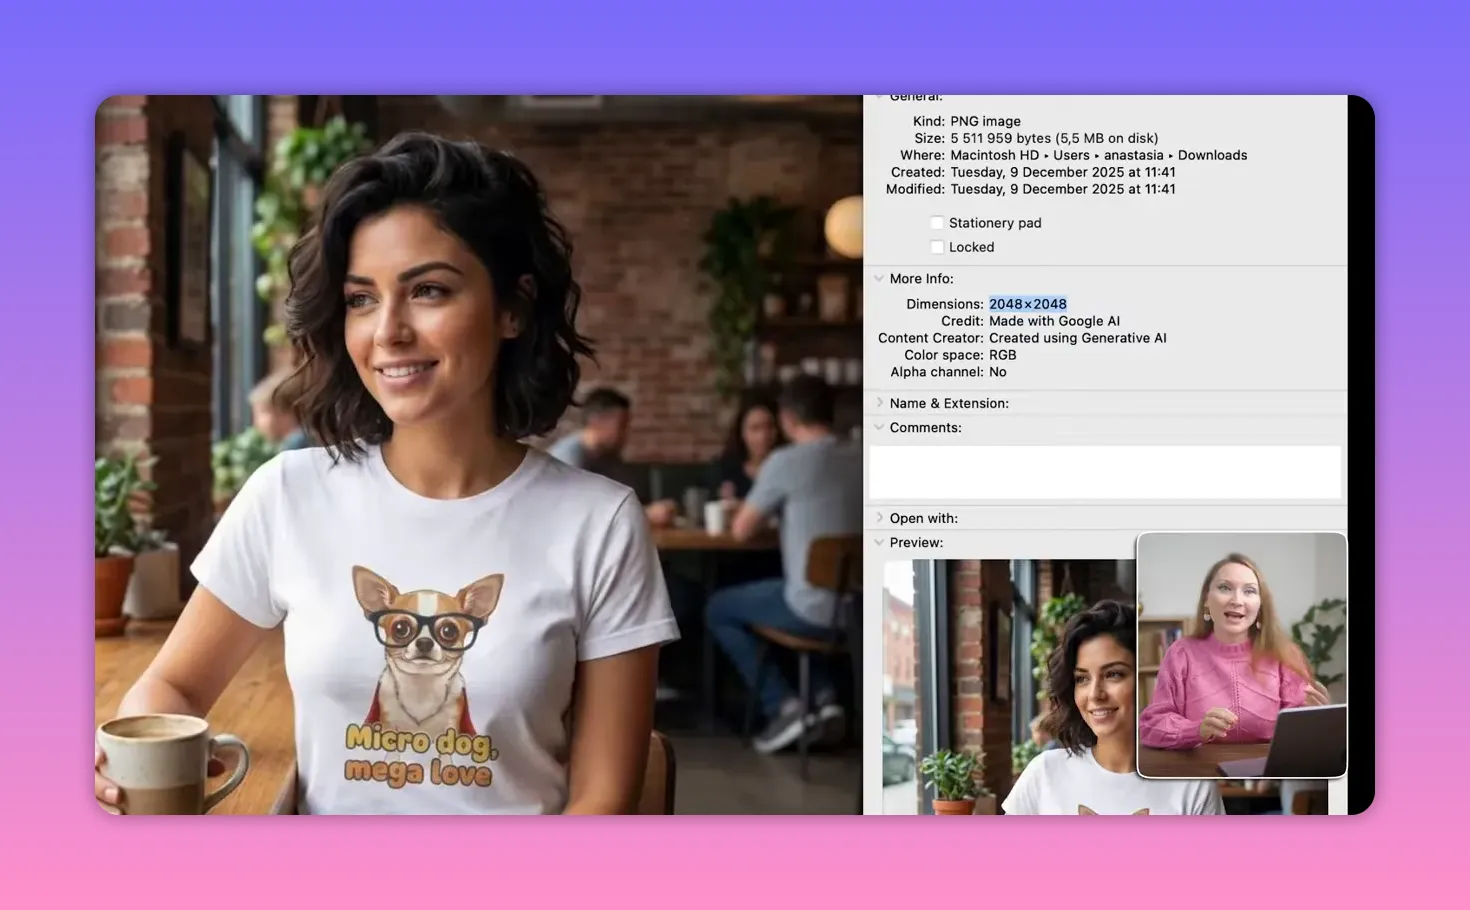Collapse the General section disclosure triangle

pos(879,96)
